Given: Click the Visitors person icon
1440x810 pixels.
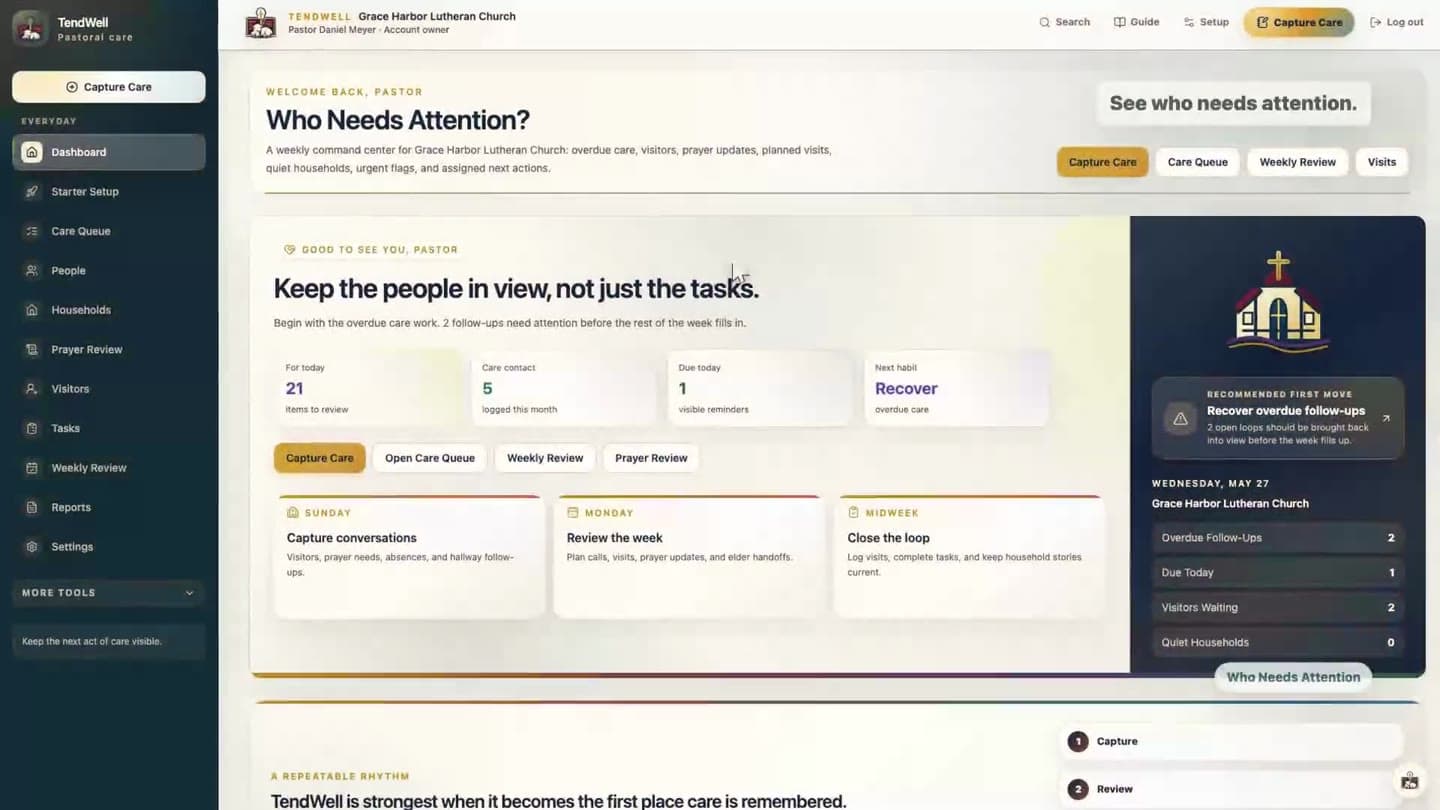Looking at the screenshot, I should pyautogui.click(x=32, y=389).
